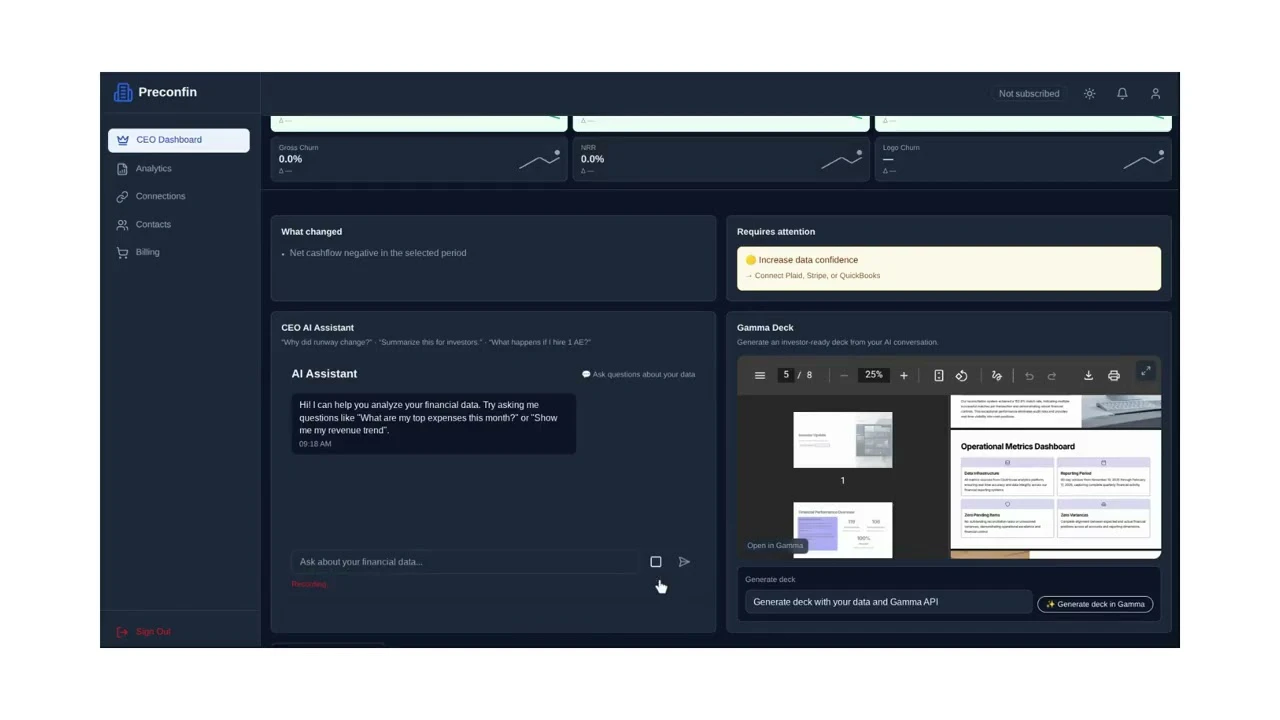
Task: Download the deck PDF
Action: click(1088, 375)
